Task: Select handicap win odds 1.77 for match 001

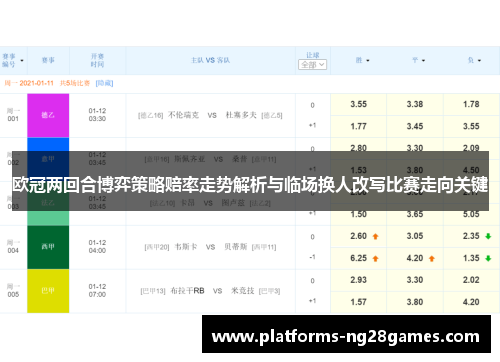Action: pyautogui.click(x=358, y=126)
